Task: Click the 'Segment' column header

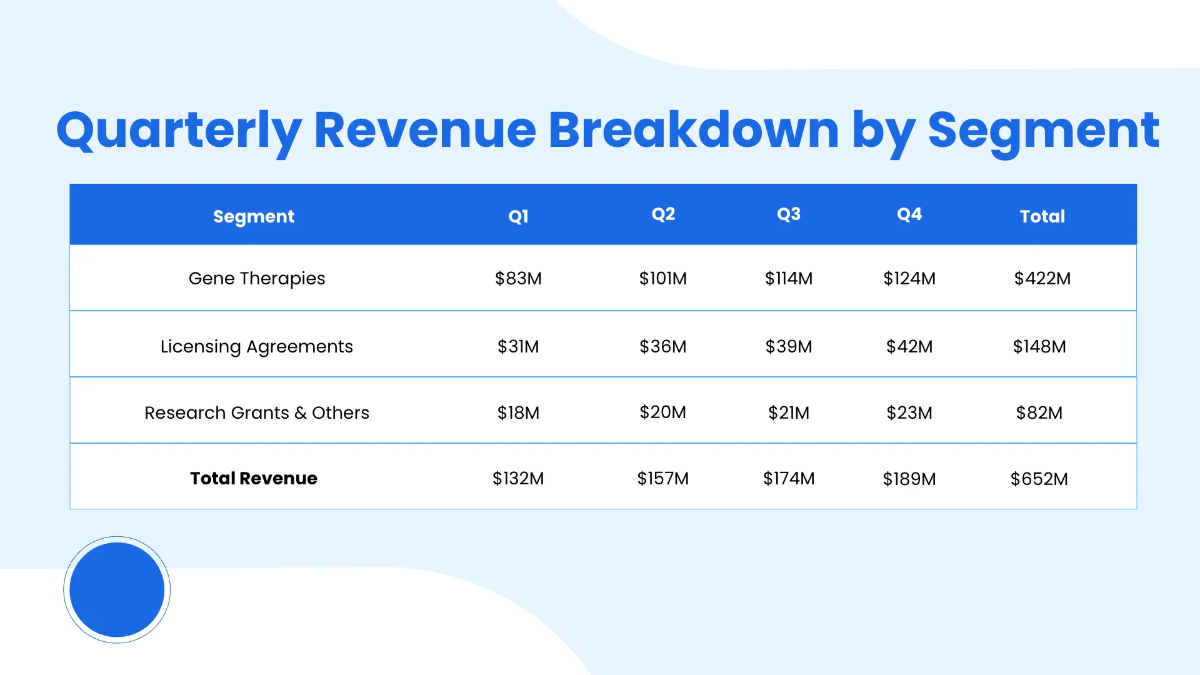Action: pos(254,216)
